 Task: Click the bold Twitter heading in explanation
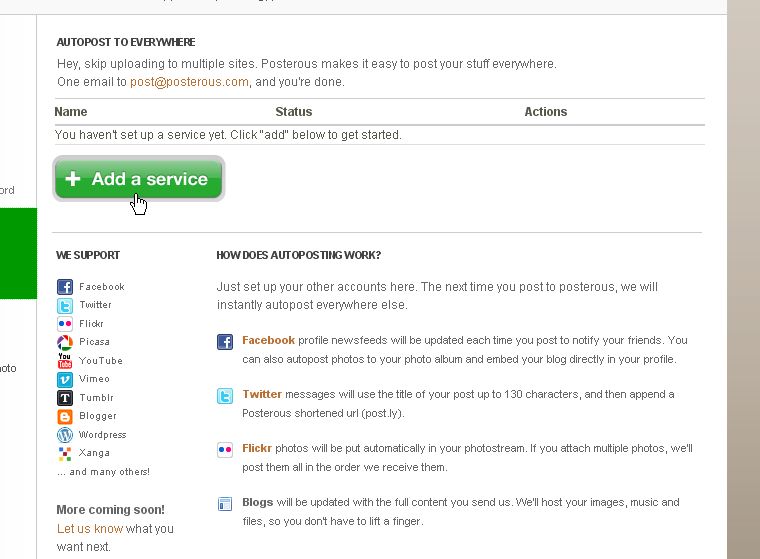(262, 394)
